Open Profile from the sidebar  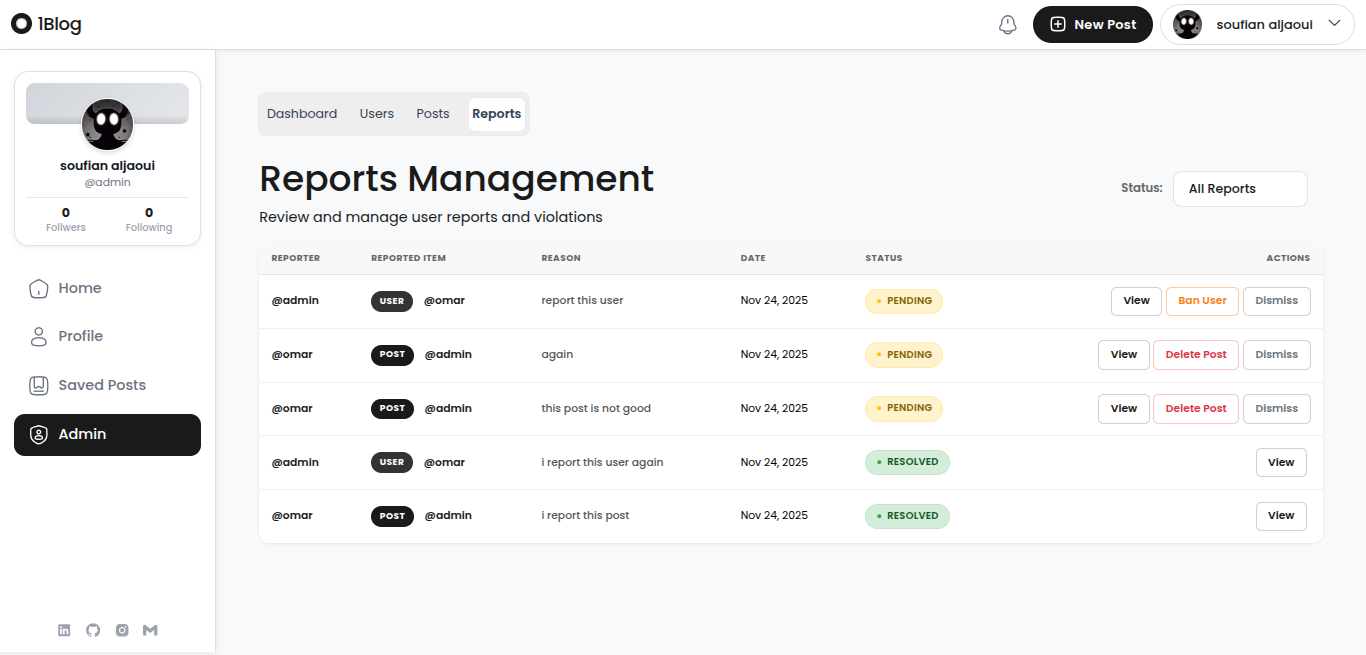pos(107,337)
